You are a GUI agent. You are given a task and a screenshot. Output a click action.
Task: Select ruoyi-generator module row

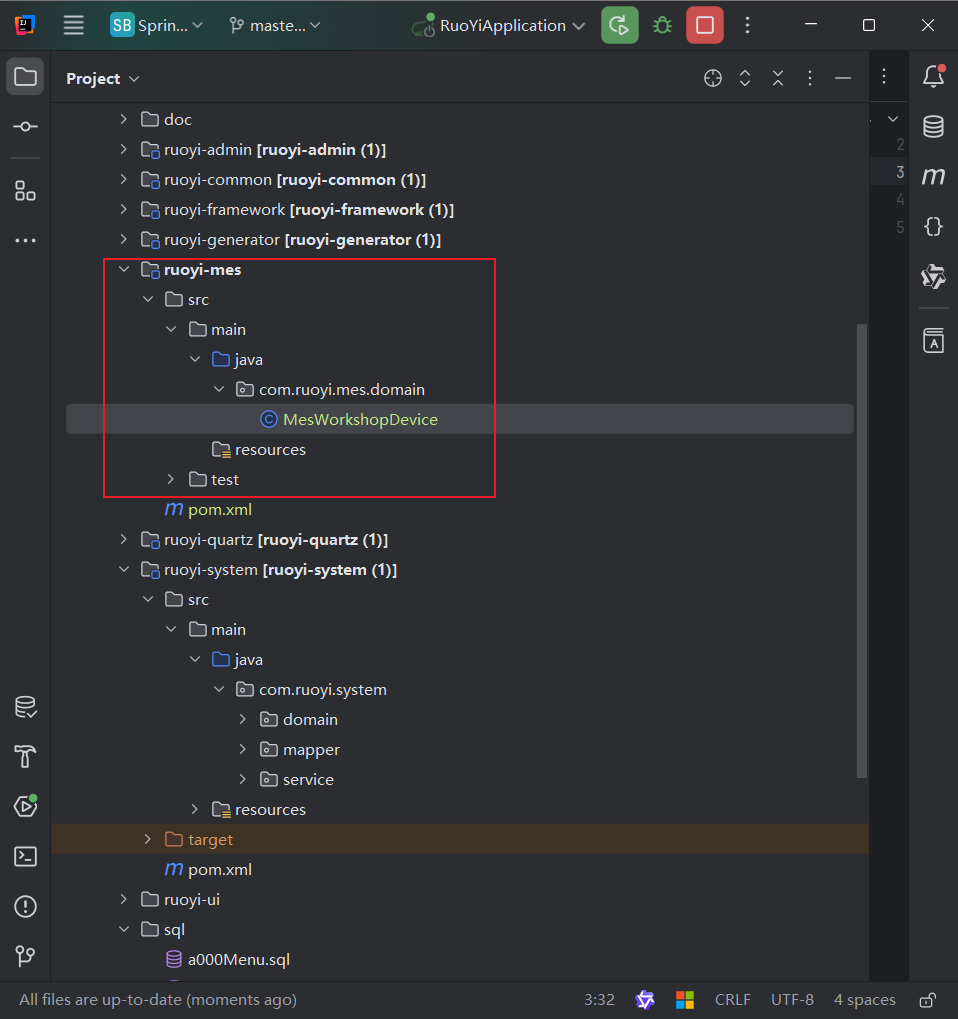tap(460, 240)
